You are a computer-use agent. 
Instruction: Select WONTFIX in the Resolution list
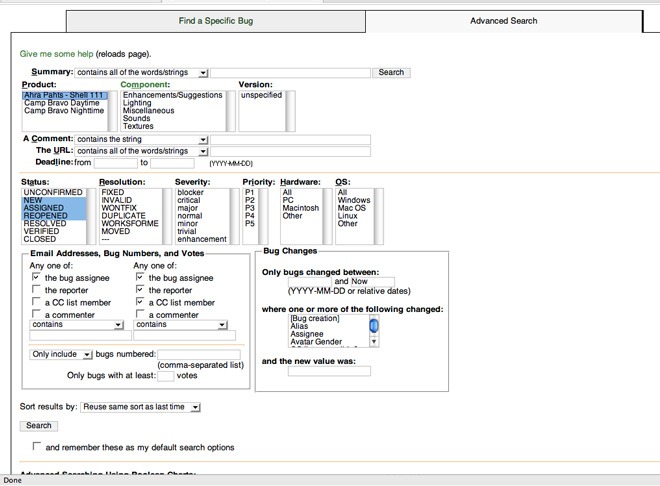click(x=119, y=208)
